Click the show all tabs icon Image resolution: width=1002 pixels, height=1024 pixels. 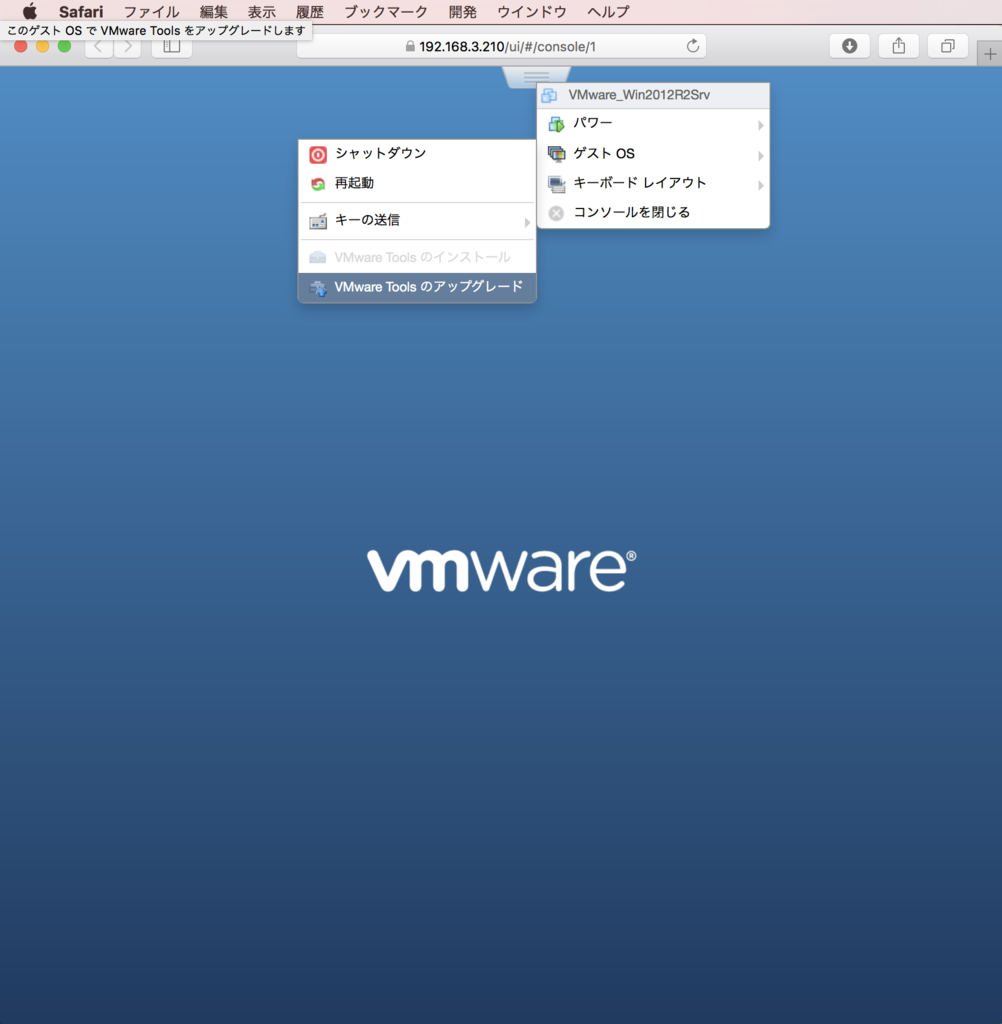(x=948, y=46)
